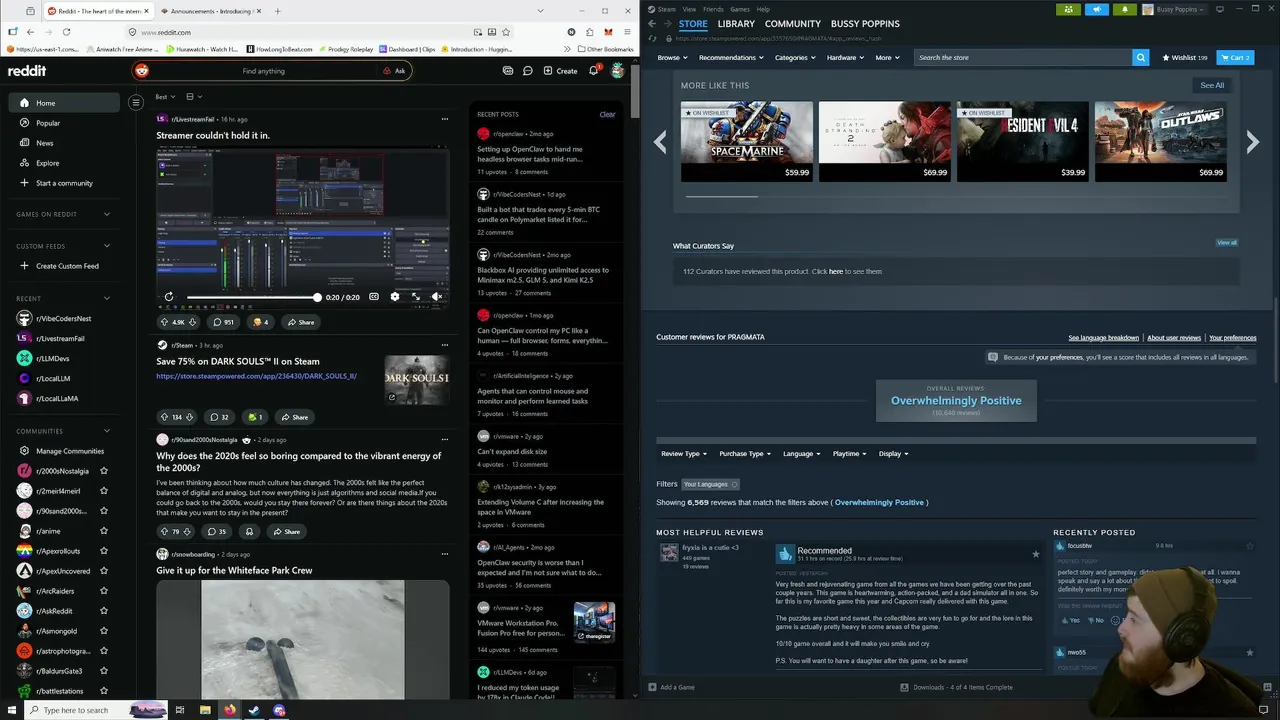
Task: Upvote the DARK SOULS II Steam post
Action: click(x=165, y=417)
